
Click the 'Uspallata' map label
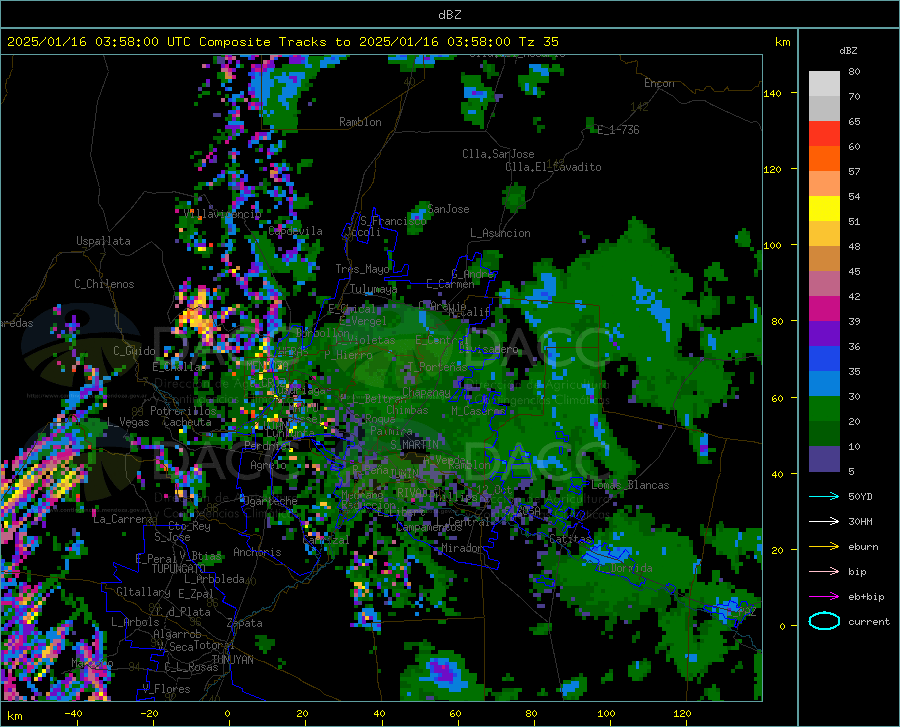(103, 241)
